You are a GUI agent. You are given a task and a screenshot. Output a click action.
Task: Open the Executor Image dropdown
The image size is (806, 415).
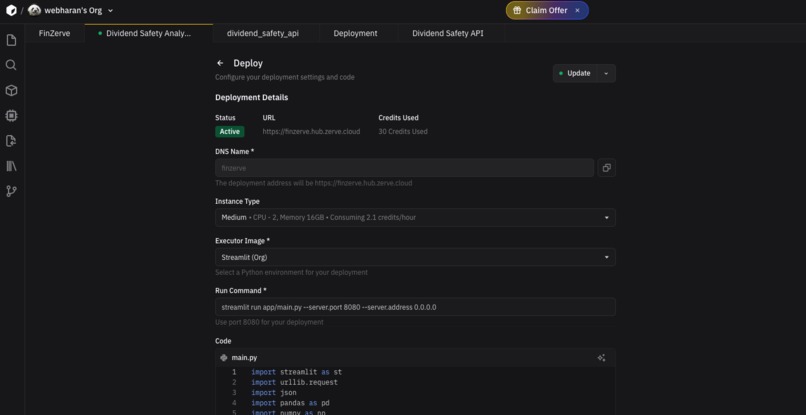pyautogui.click(x=415, y=257)
